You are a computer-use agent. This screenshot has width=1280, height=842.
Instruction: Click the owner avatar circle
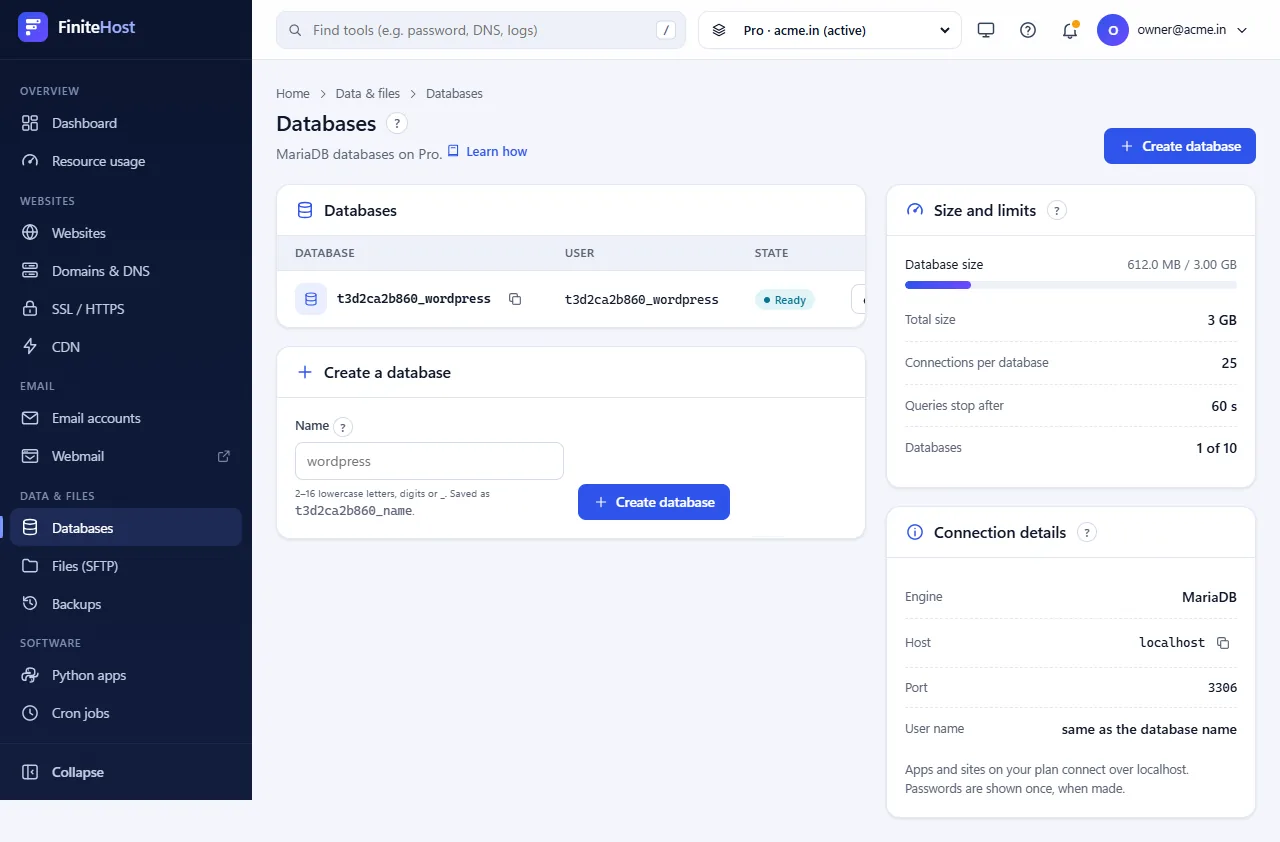coord(1113,30)
